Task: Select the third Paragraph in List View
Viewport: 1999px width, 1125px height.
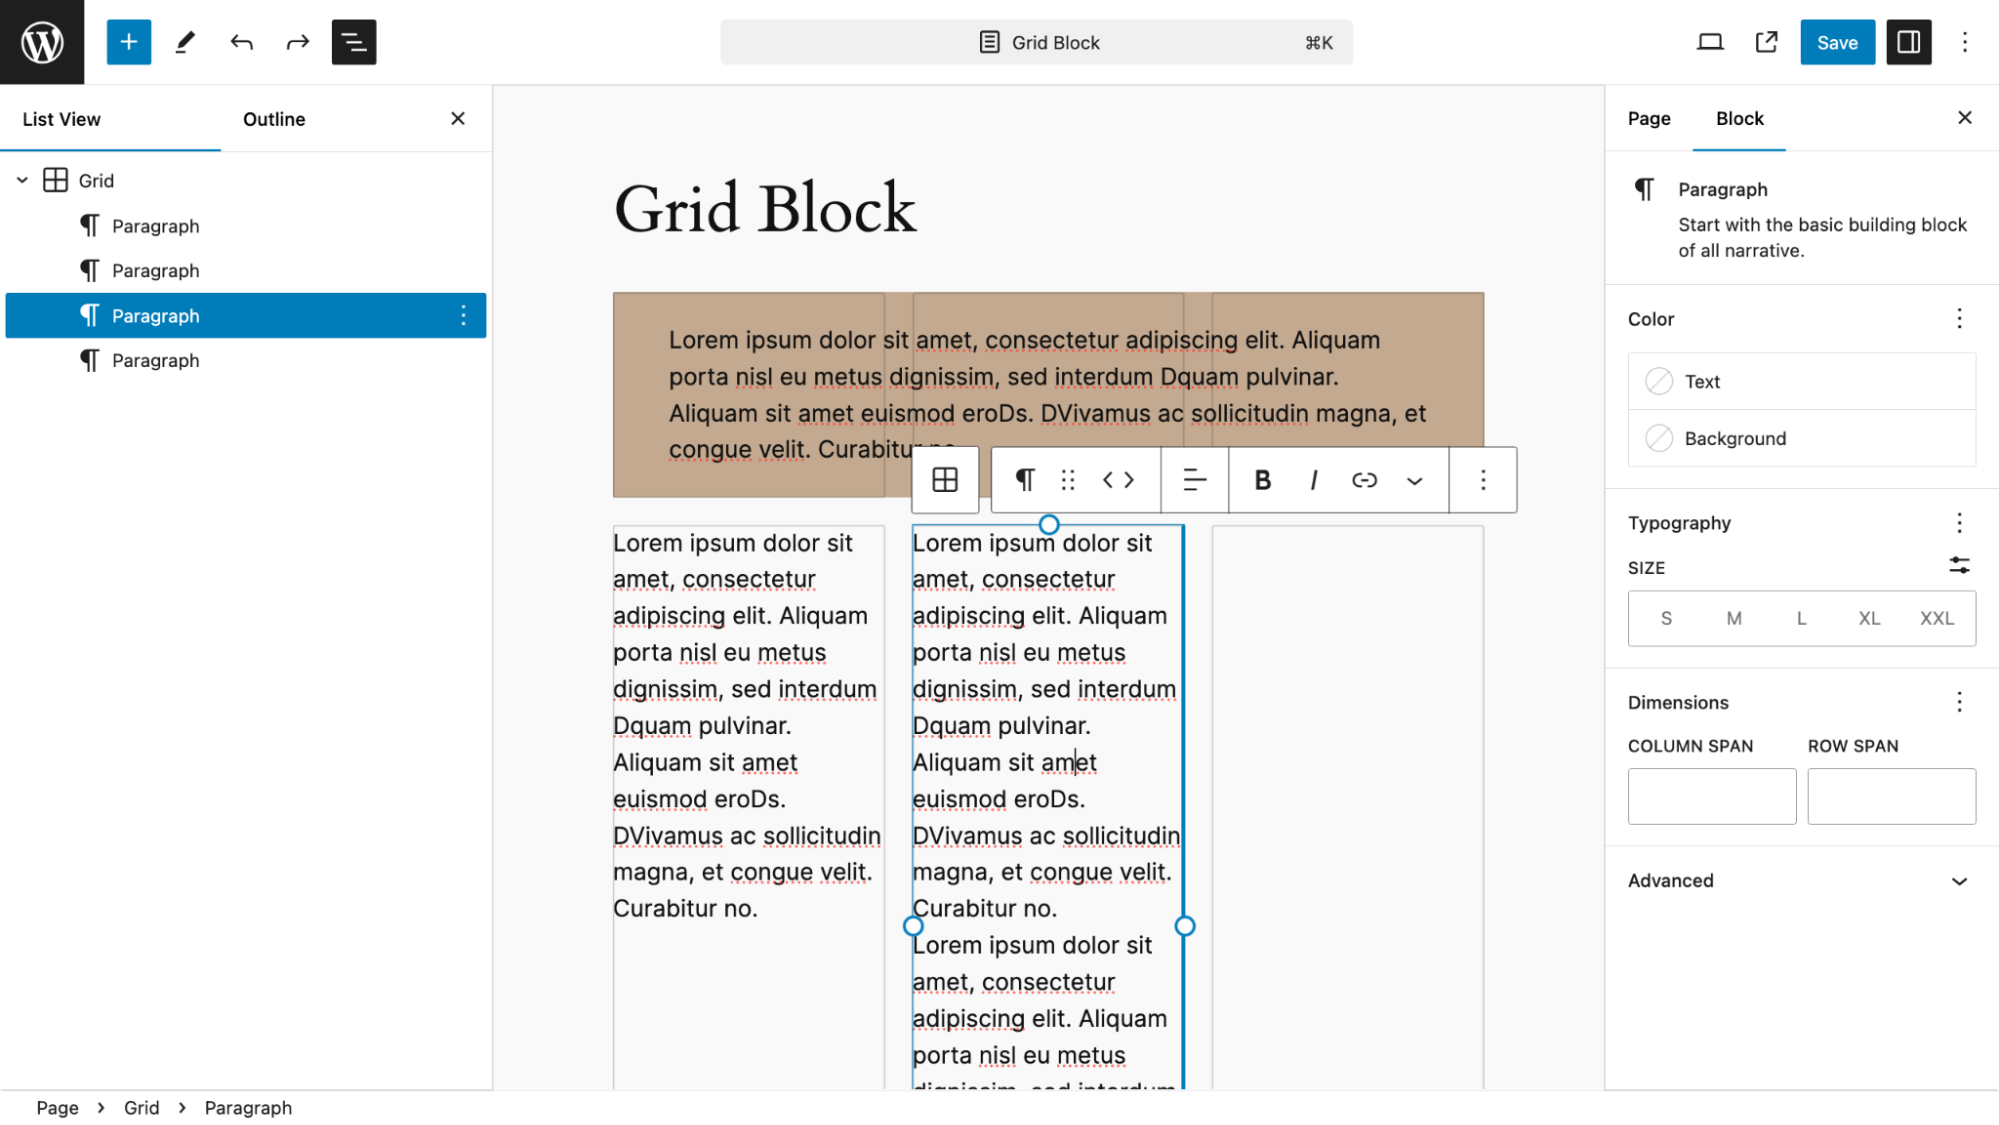Action: [x=155, y=316]
